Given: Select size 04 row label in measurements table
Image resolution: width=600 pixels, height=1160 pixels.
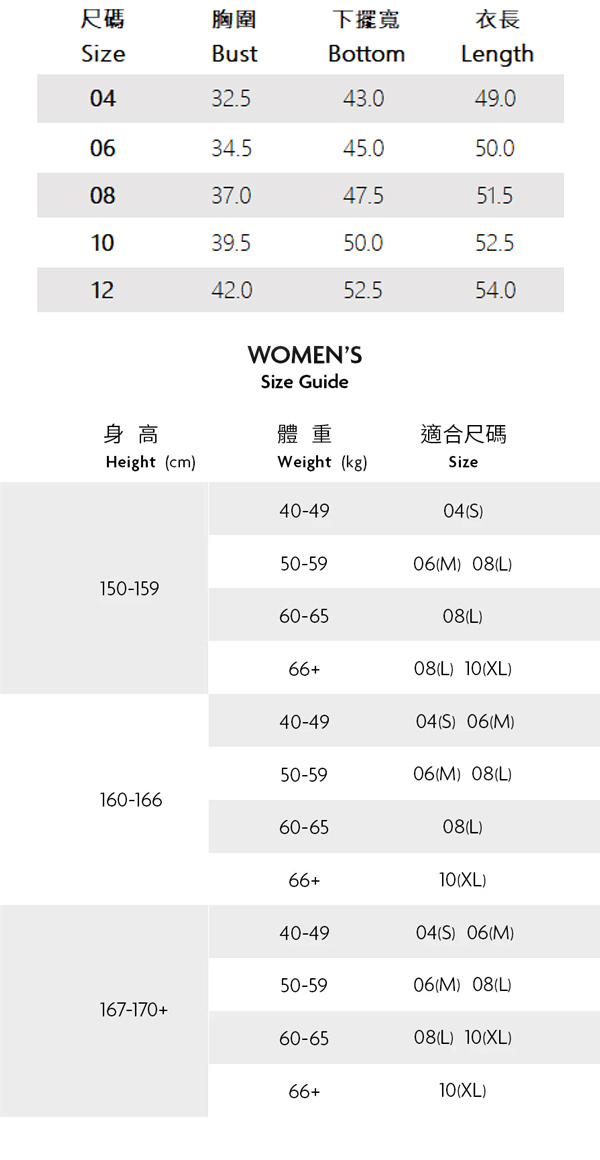Looking at the screenshot, I should (103, 98).
